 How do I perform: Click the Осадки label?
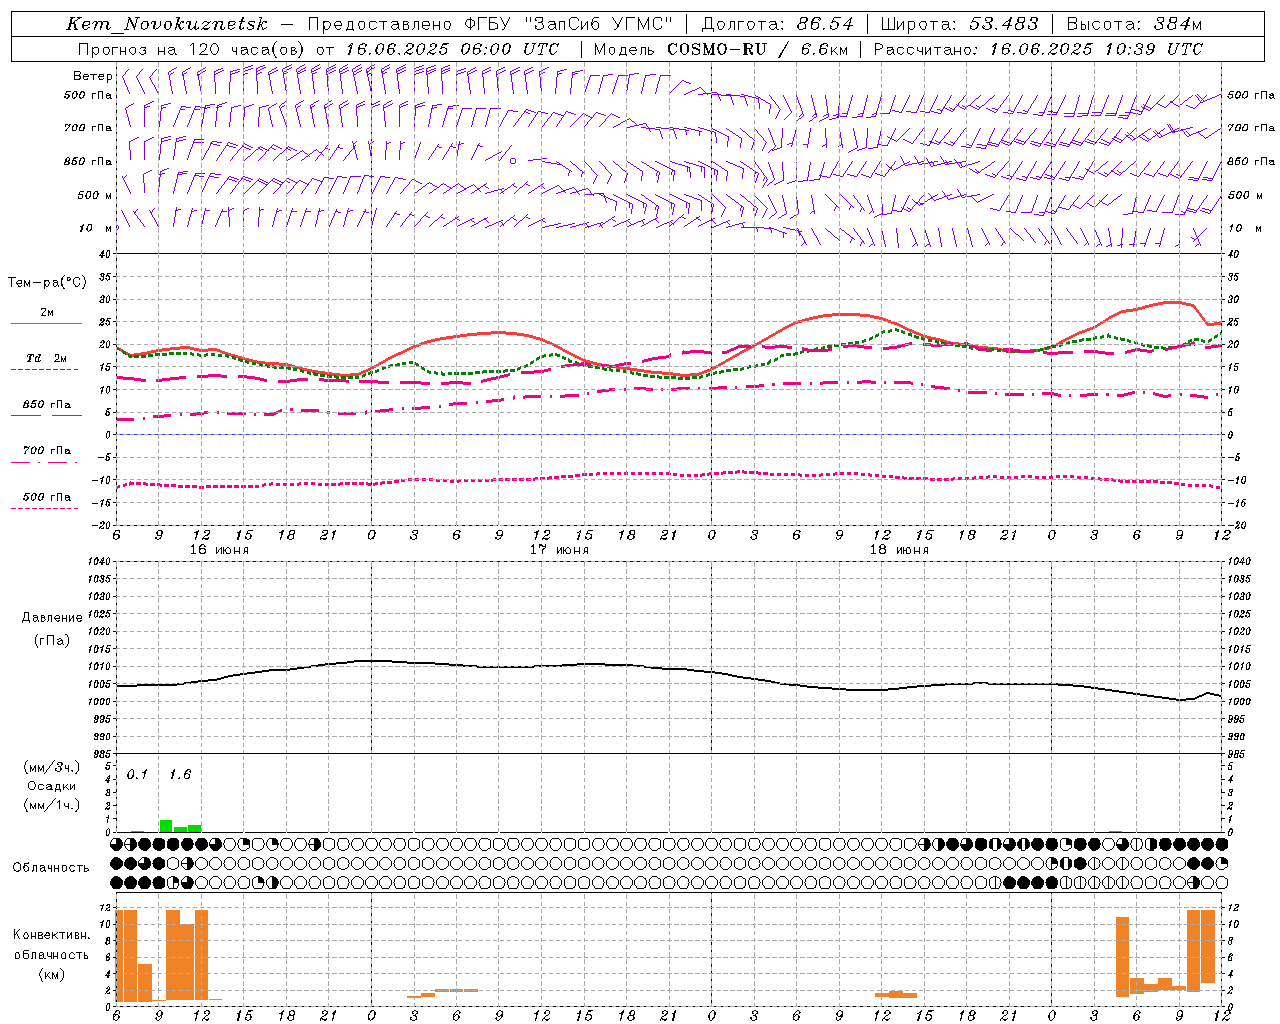click(x=52, y=786)
